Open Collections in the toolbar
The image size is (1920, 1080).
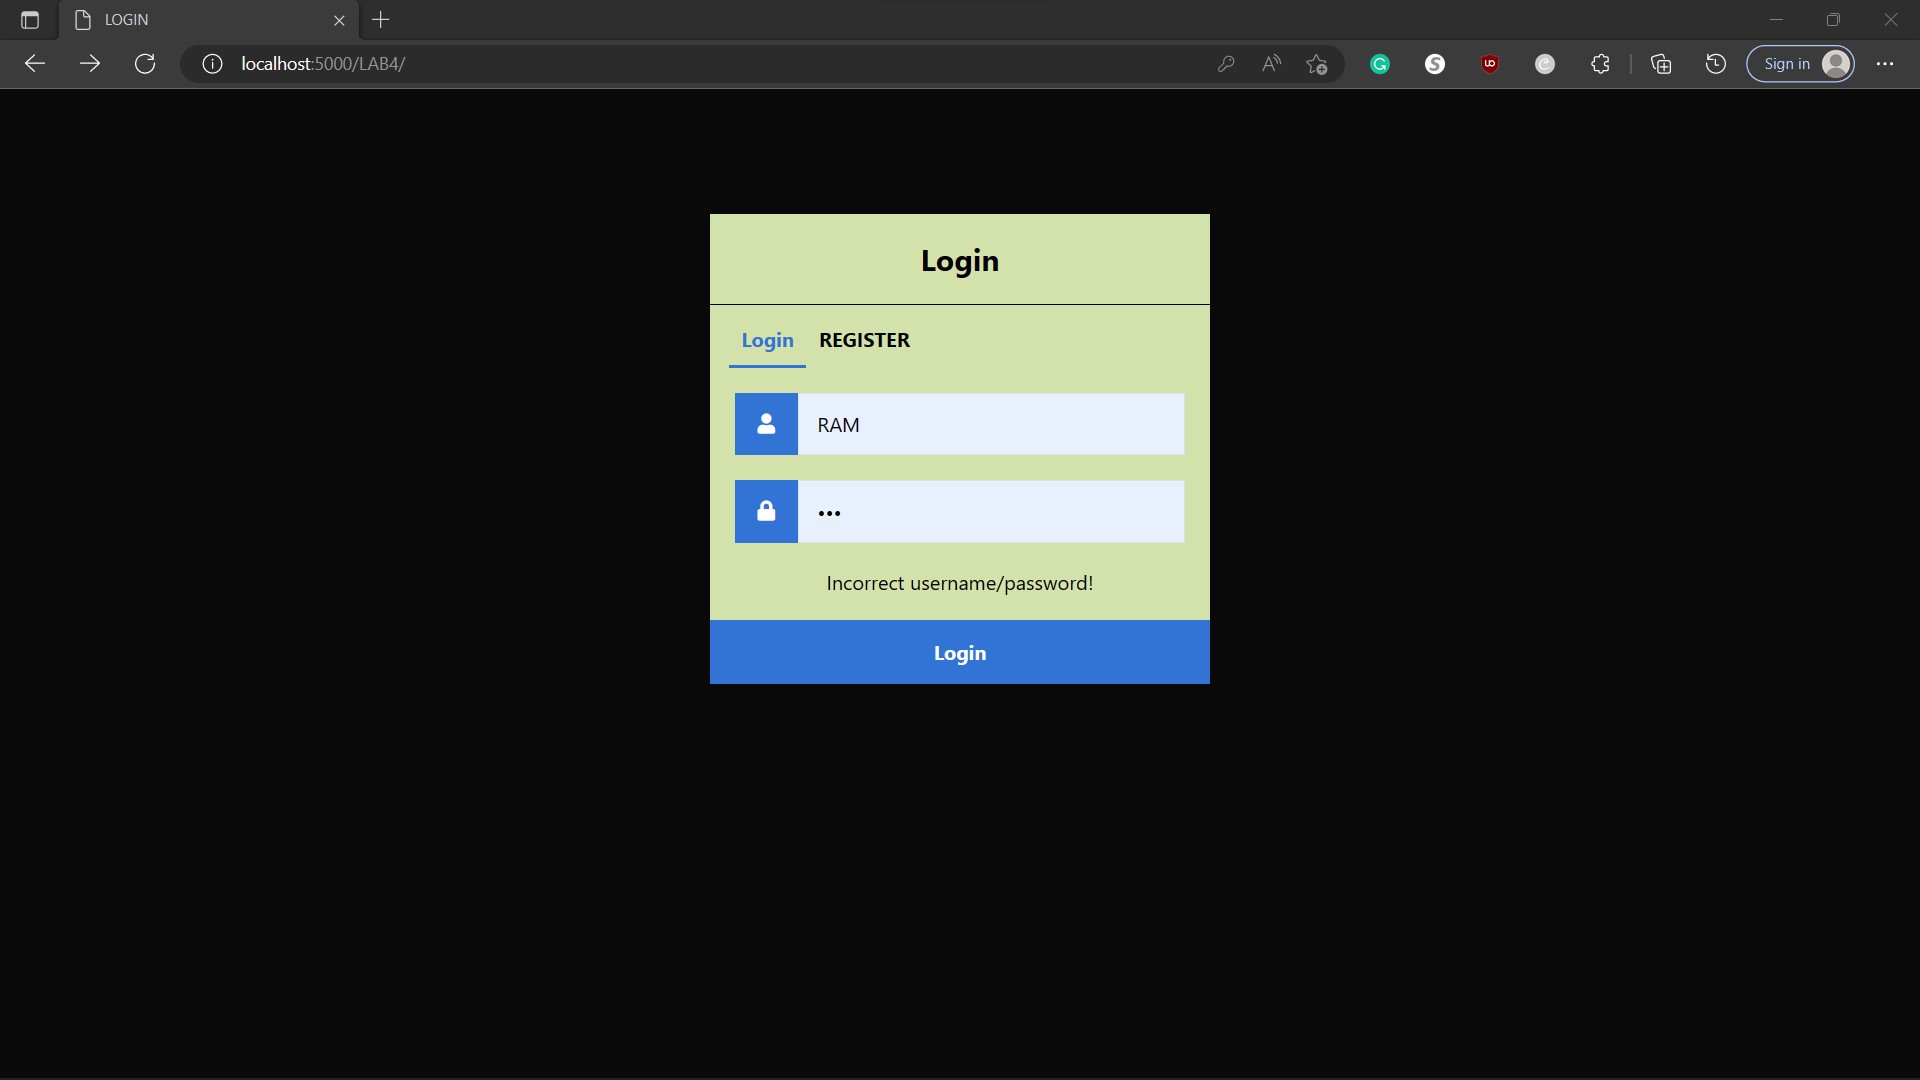coord(1662,63)
